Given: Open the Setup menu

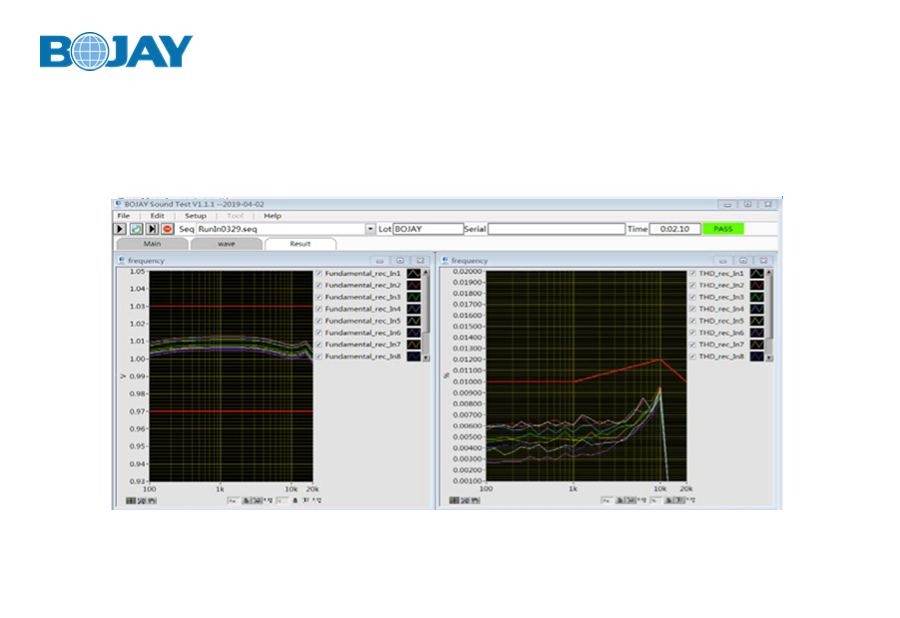Looking at the screenshot, I should coord(195,216).
